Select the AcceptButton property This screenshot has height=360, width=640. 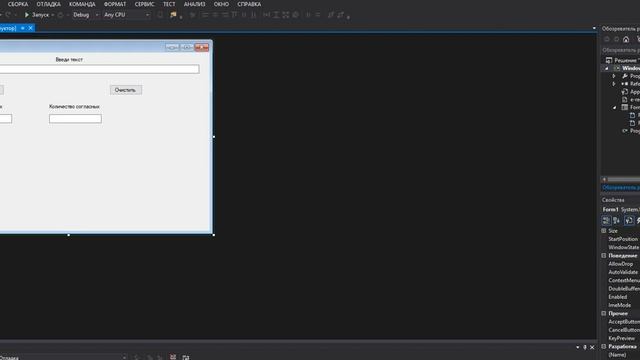tap(624, 322)
